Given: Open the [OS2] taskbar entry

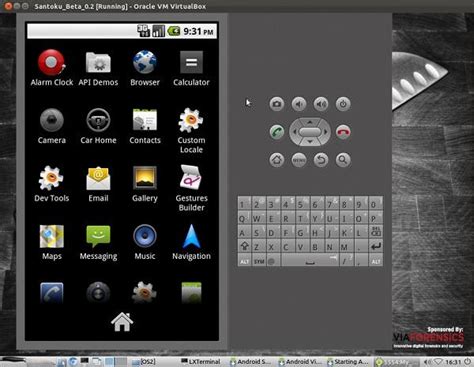Looking at the screenshot, I should click(144, 361).
